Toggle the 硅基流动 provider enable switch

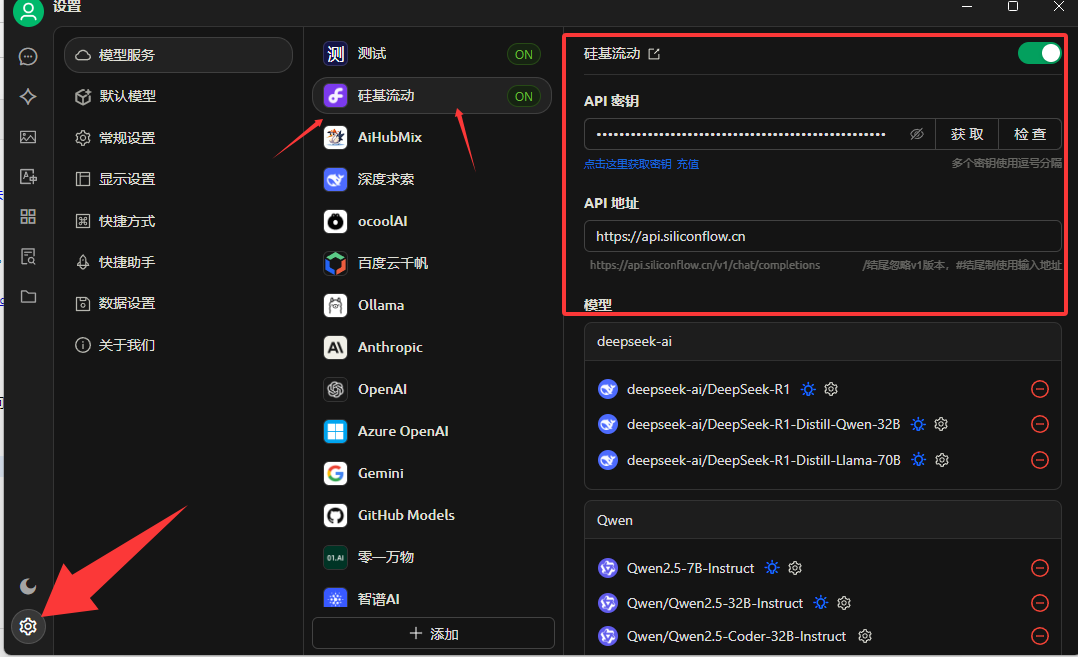[x=1040, y=53]
